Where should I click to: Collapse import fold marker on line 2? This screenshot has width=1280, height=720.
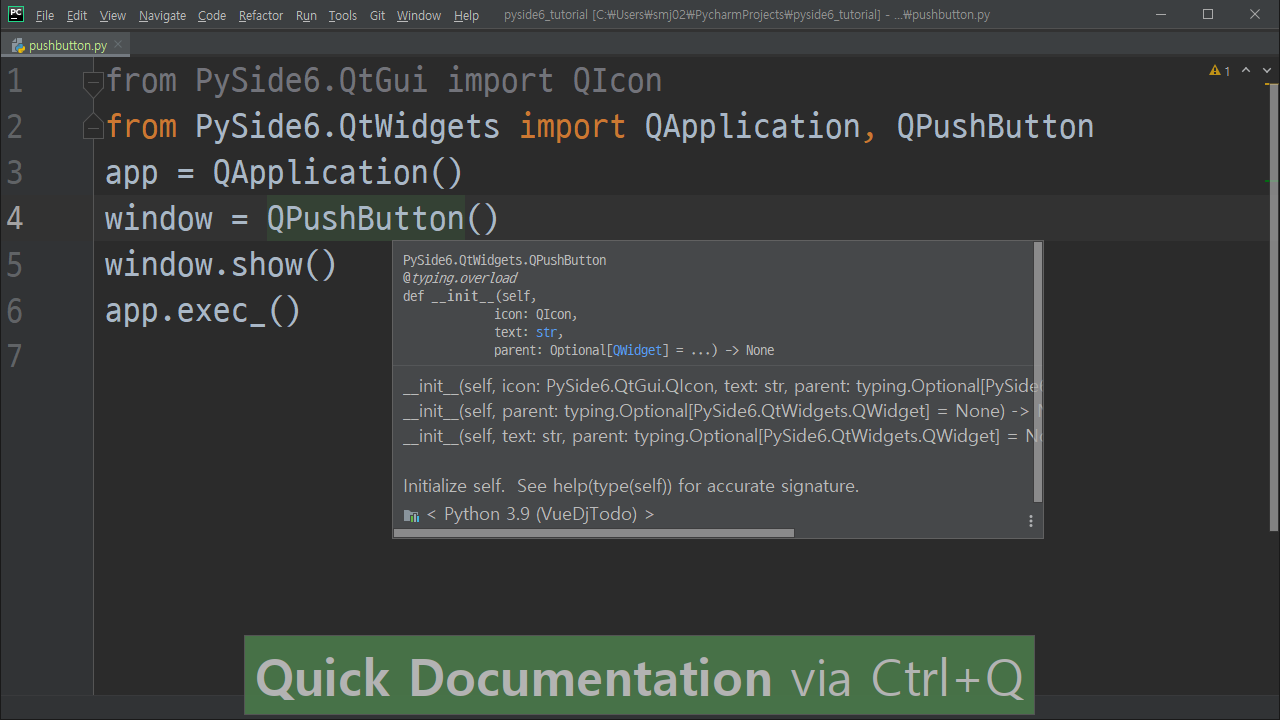click(93, 125)
